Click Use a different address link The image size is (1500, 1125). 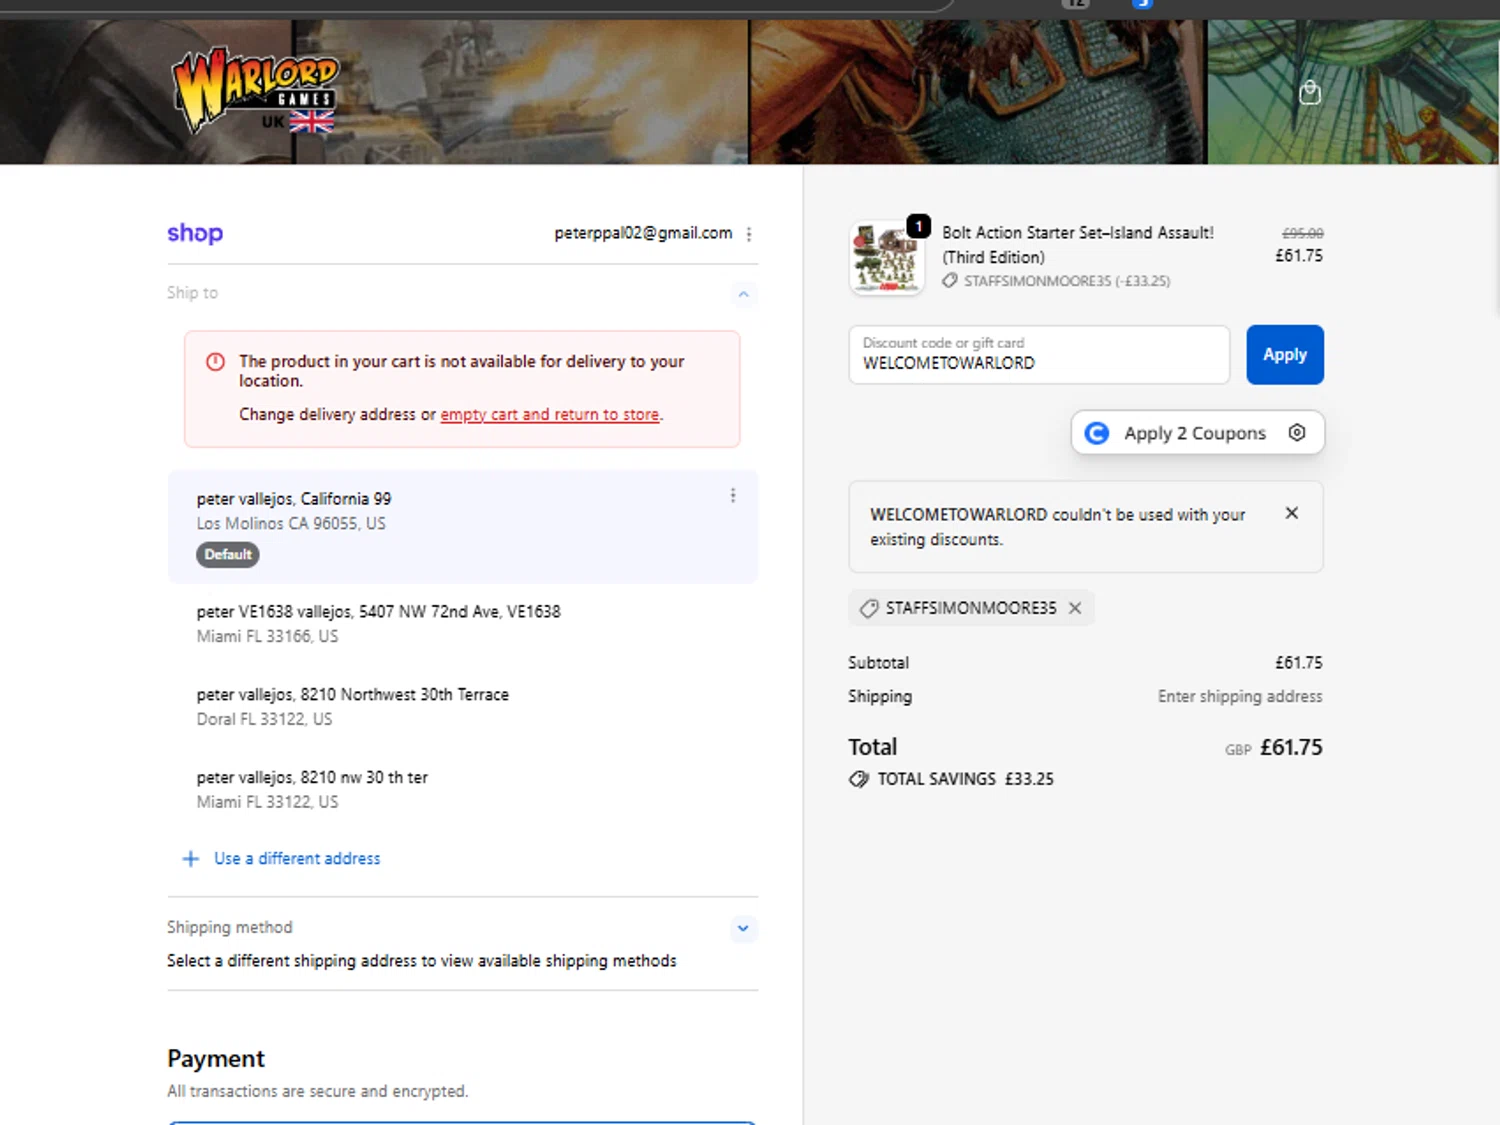tap(297, 859)
